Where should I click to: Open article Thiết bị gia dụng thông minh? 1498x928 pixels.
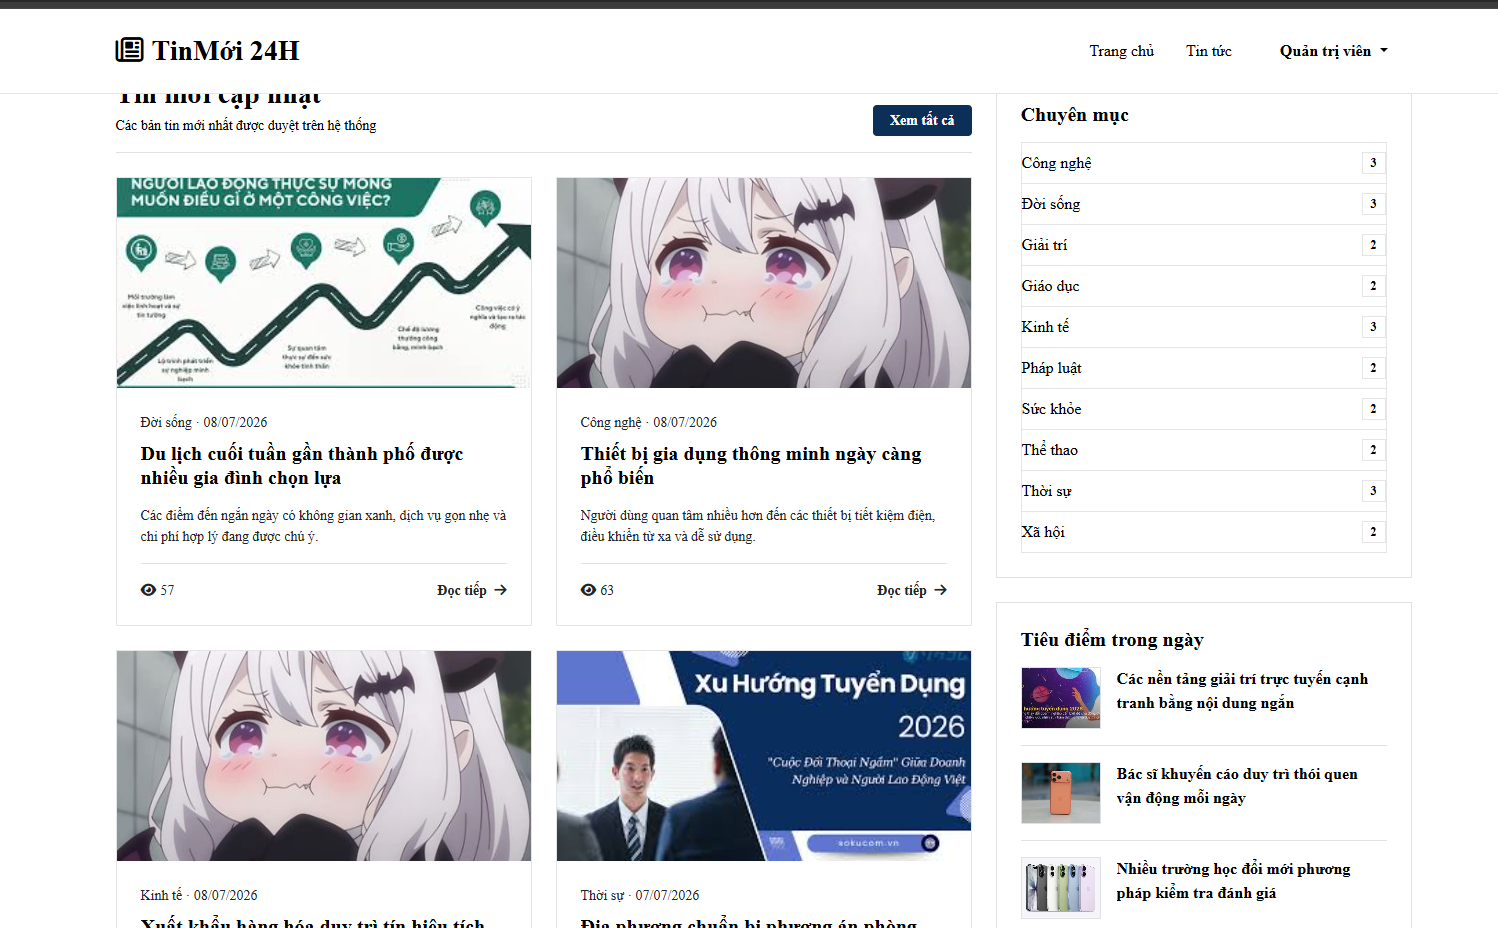(x=751, y=466)
